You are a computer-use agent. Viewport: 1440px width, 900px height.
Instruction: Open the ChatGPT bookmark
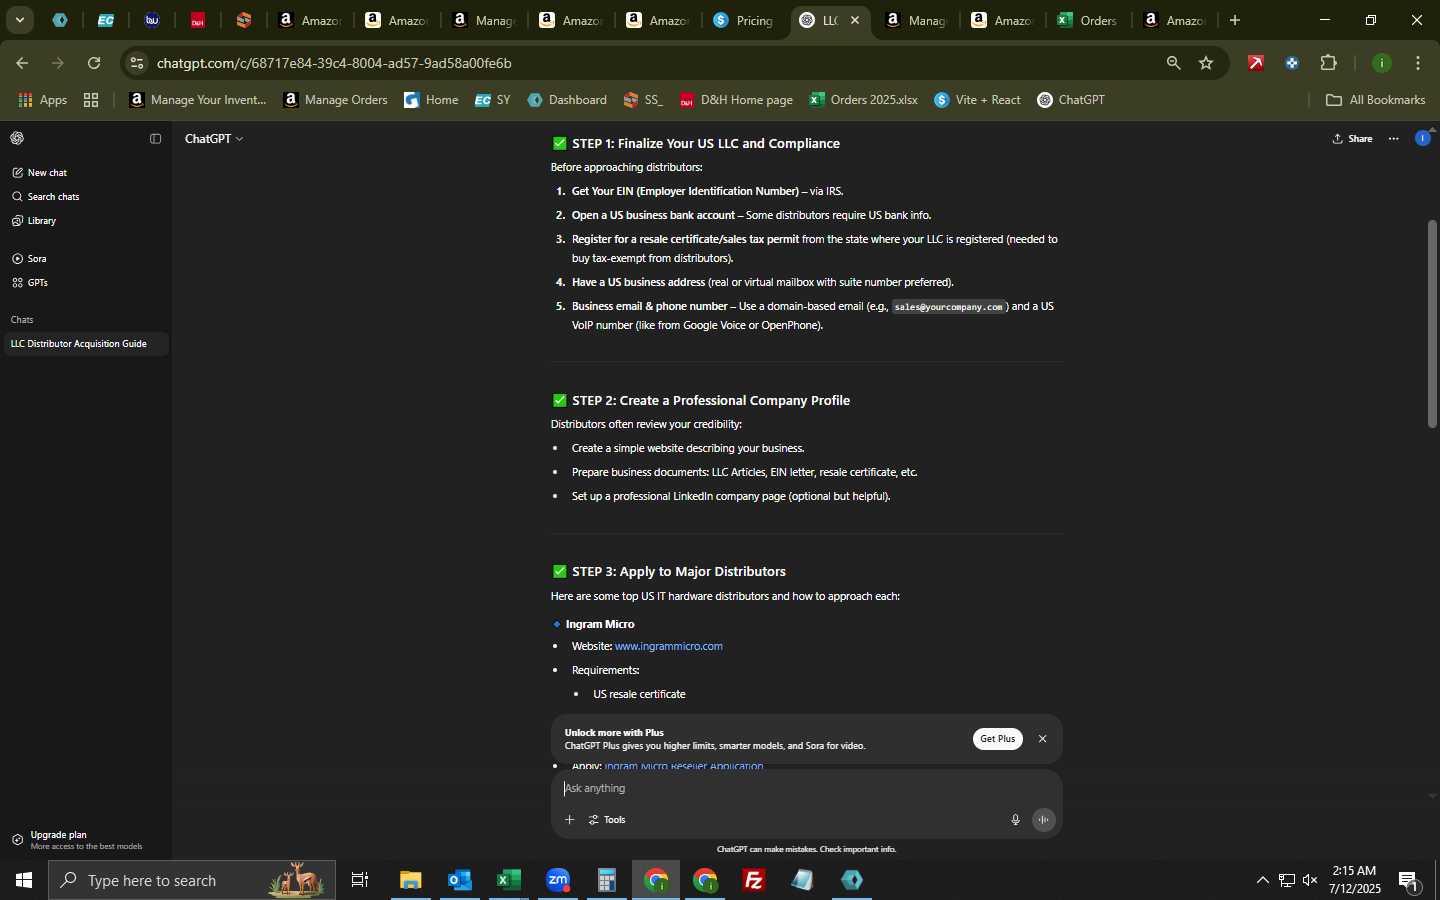tap(1071, 100)
